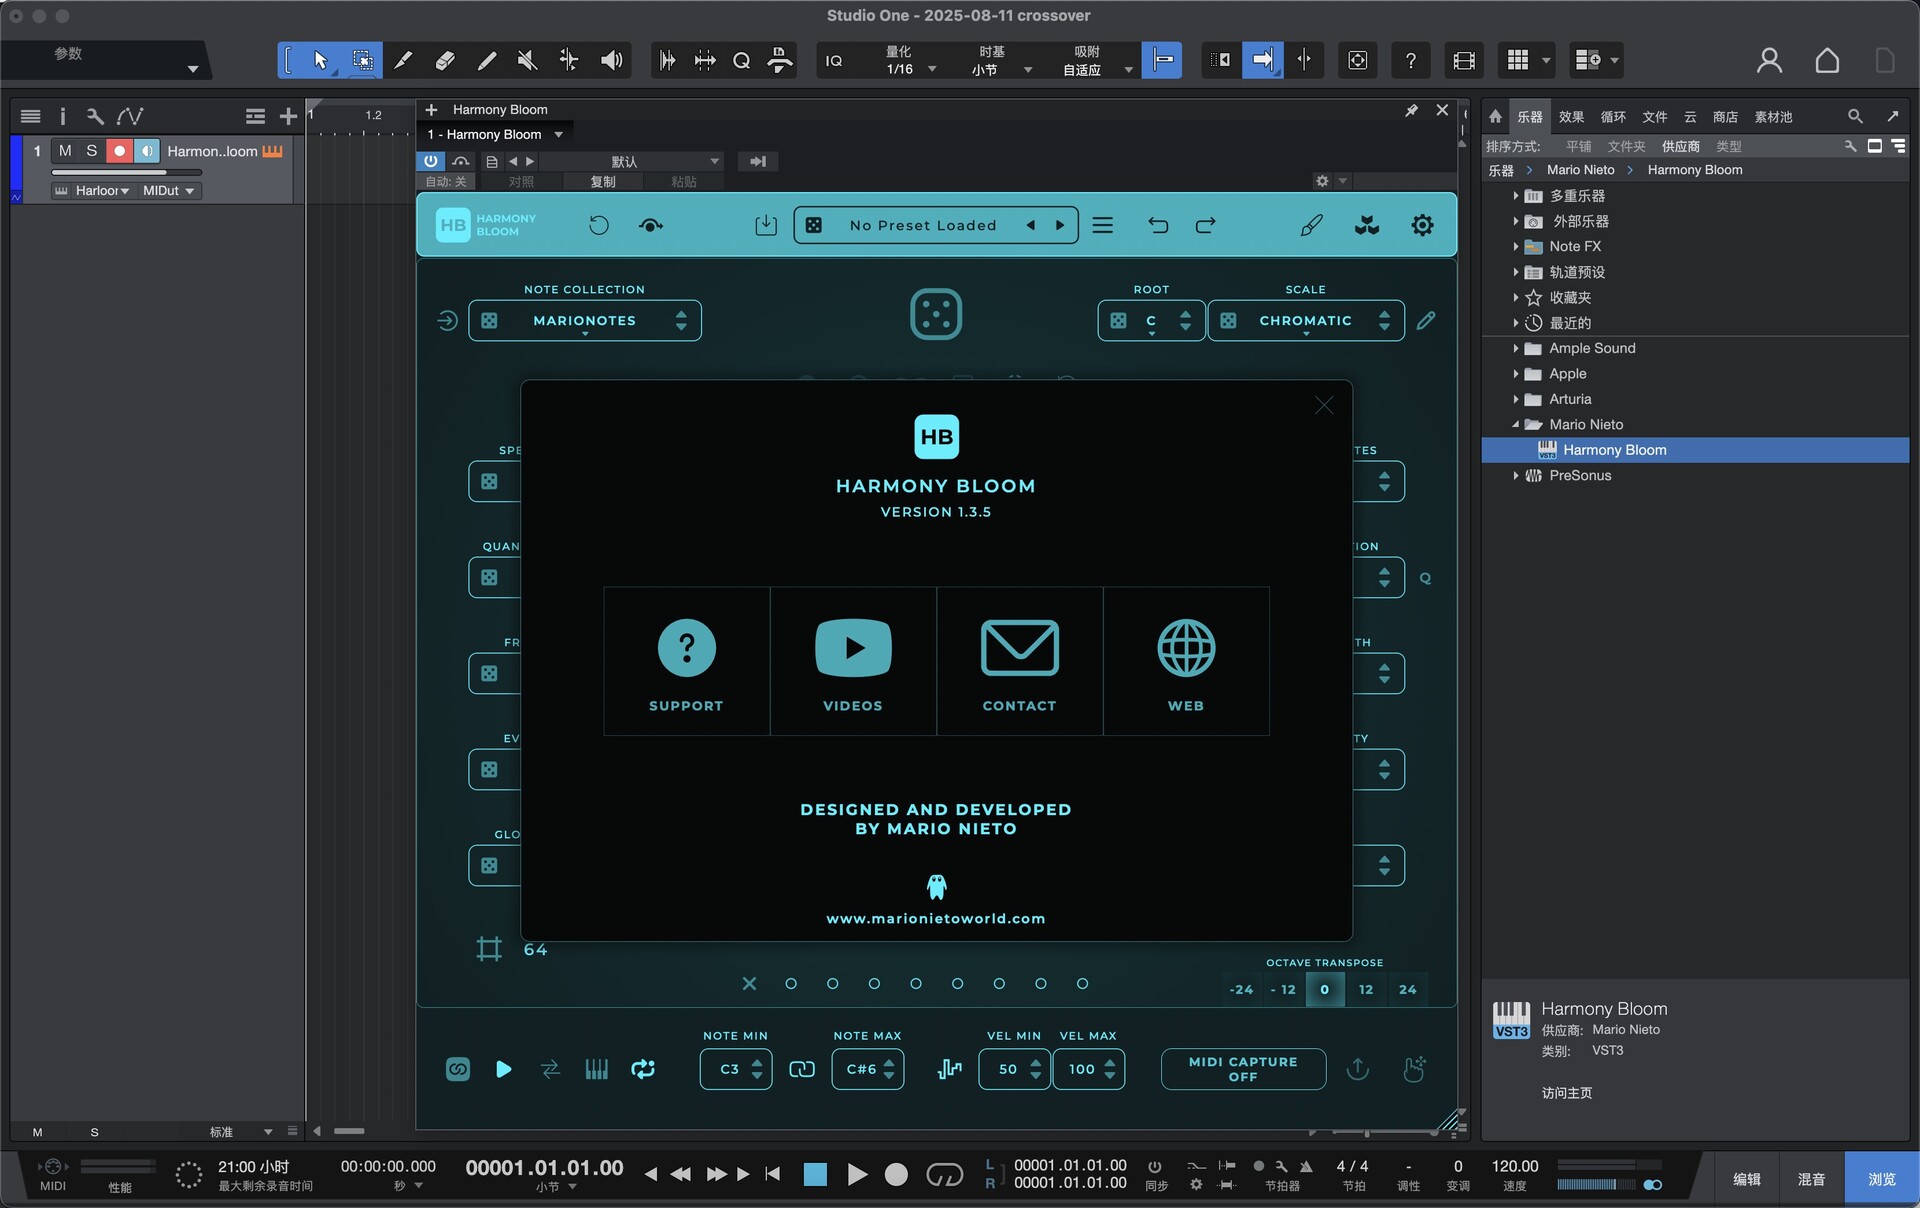This screenshot has height=1208, width=1920.
Task: Open Contact envelope in about dialog
Action: point(1019,662)
